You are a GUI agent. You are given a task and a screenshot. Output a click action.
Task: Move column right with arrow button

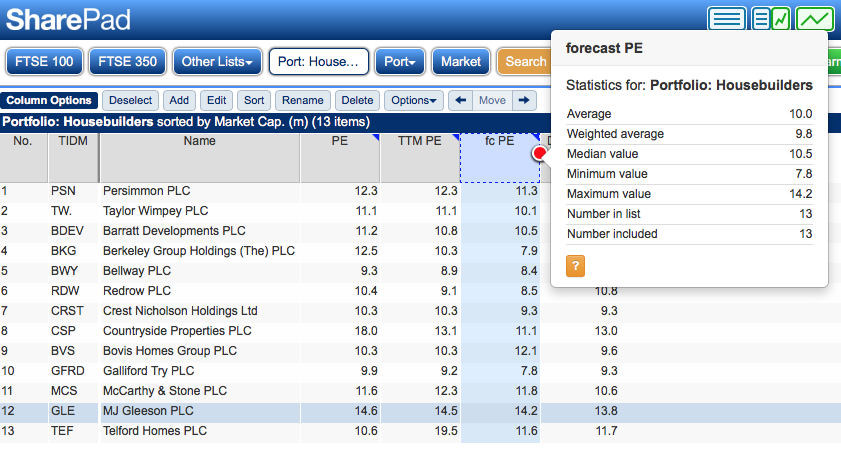click(x=525, y=100)
